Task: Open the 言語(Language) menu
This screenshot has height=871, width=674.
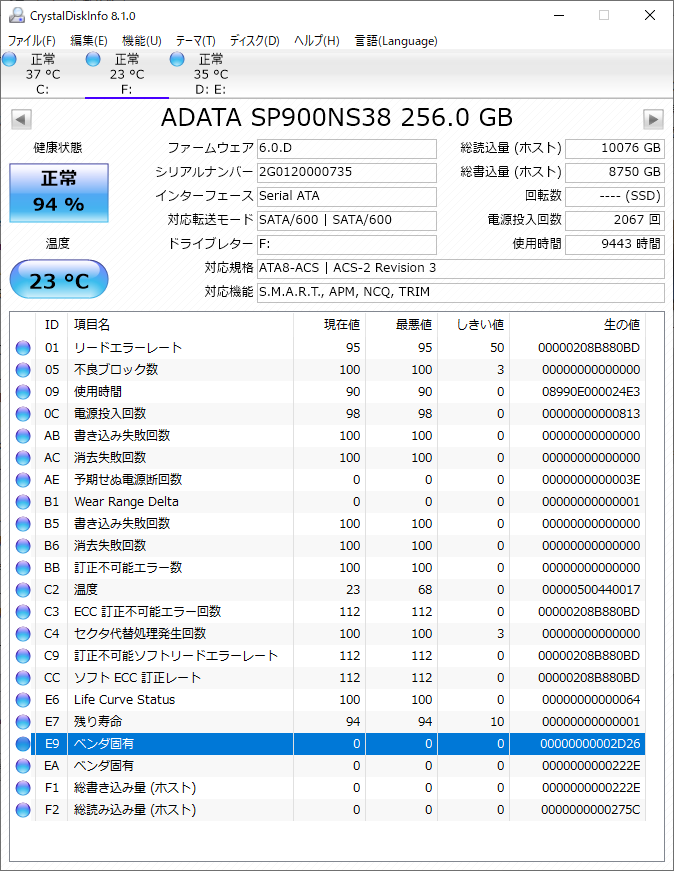Action: pos(396,41)
